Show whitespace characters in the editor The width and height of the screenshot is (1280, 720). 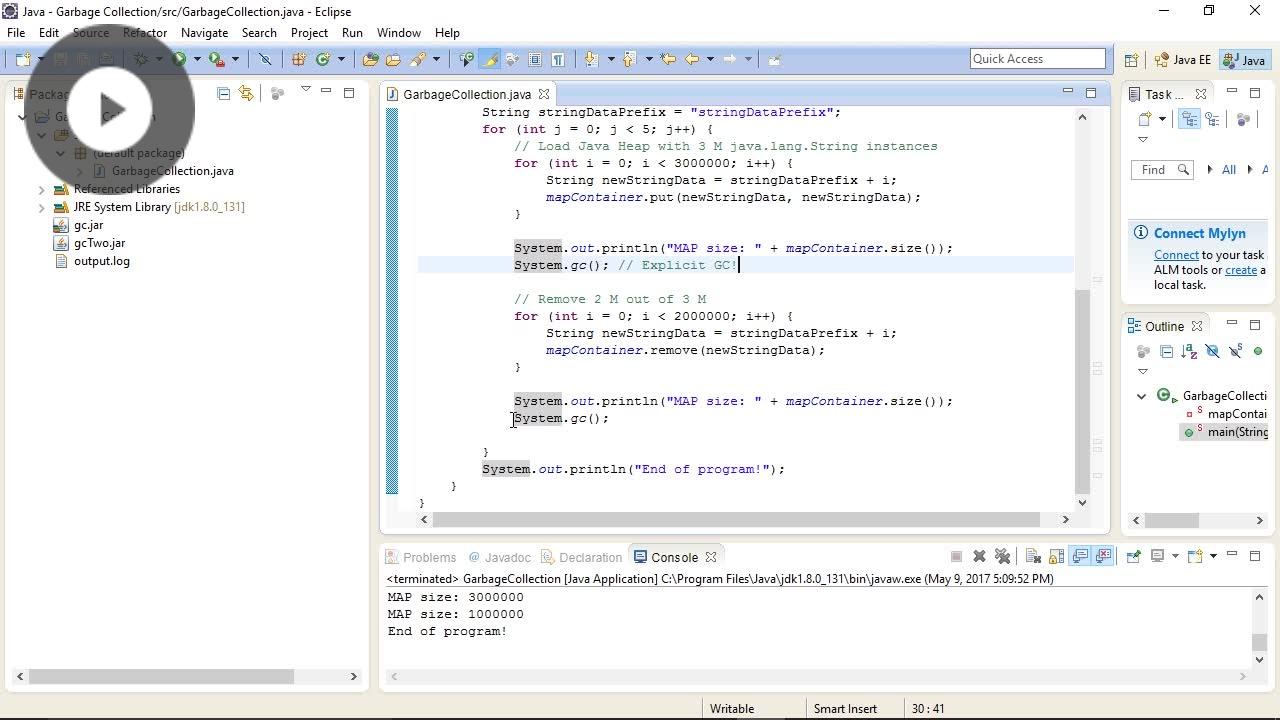tap(559, 58)
